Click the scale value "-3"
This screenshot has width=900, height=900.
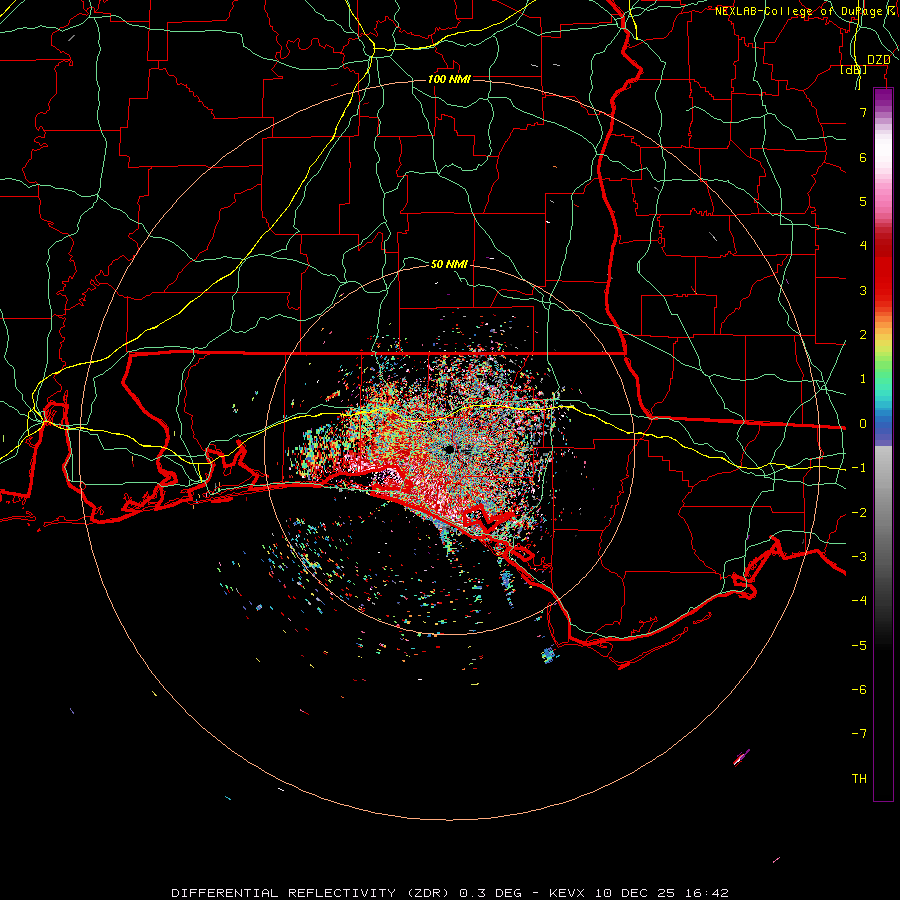(859, 557)
